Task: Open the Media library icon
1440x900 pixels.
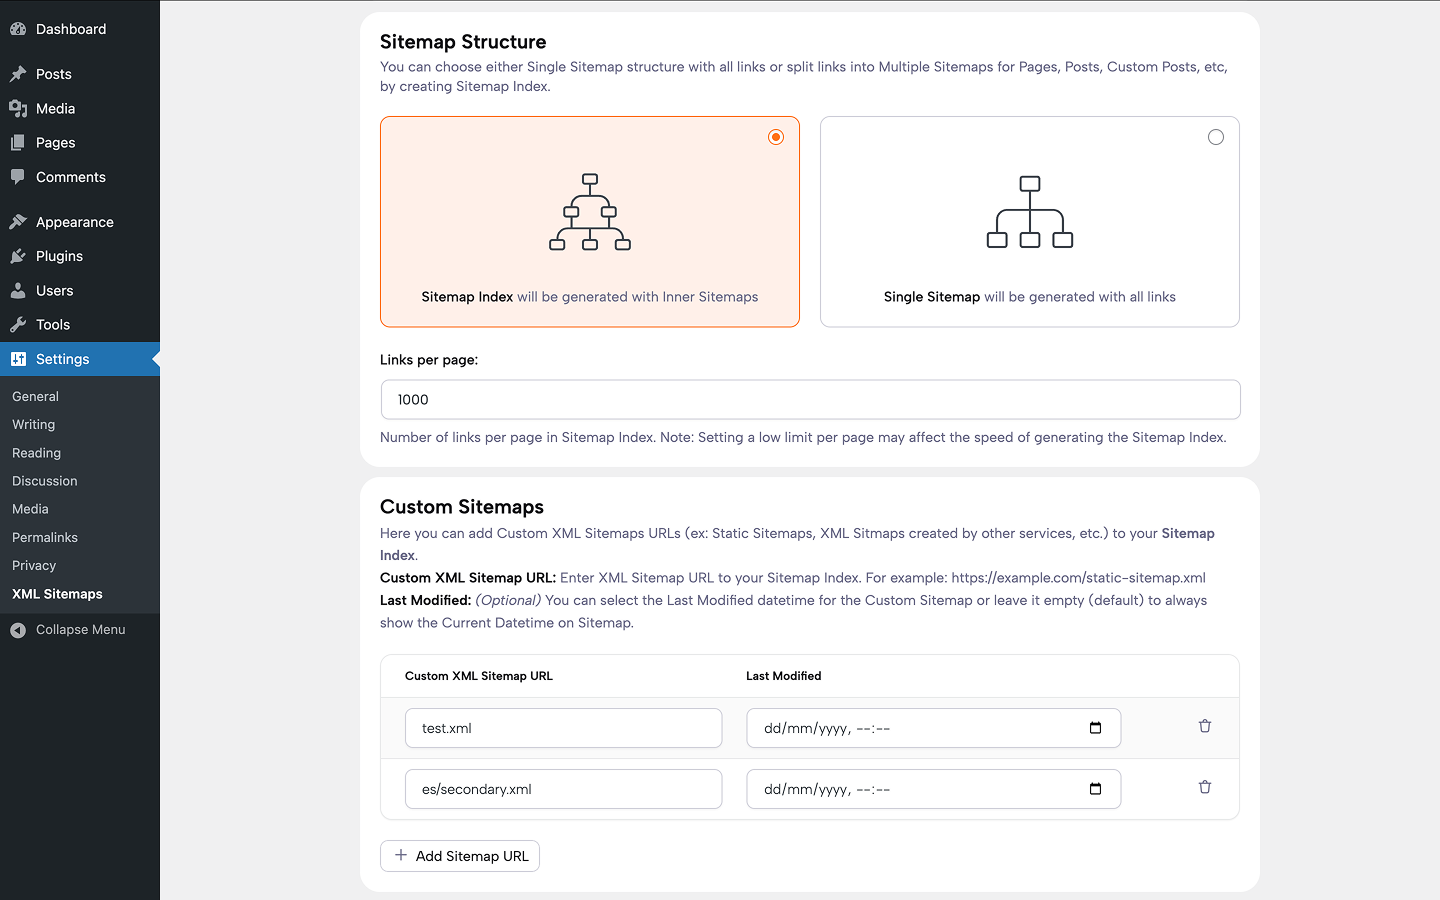Action: (18, 108)
